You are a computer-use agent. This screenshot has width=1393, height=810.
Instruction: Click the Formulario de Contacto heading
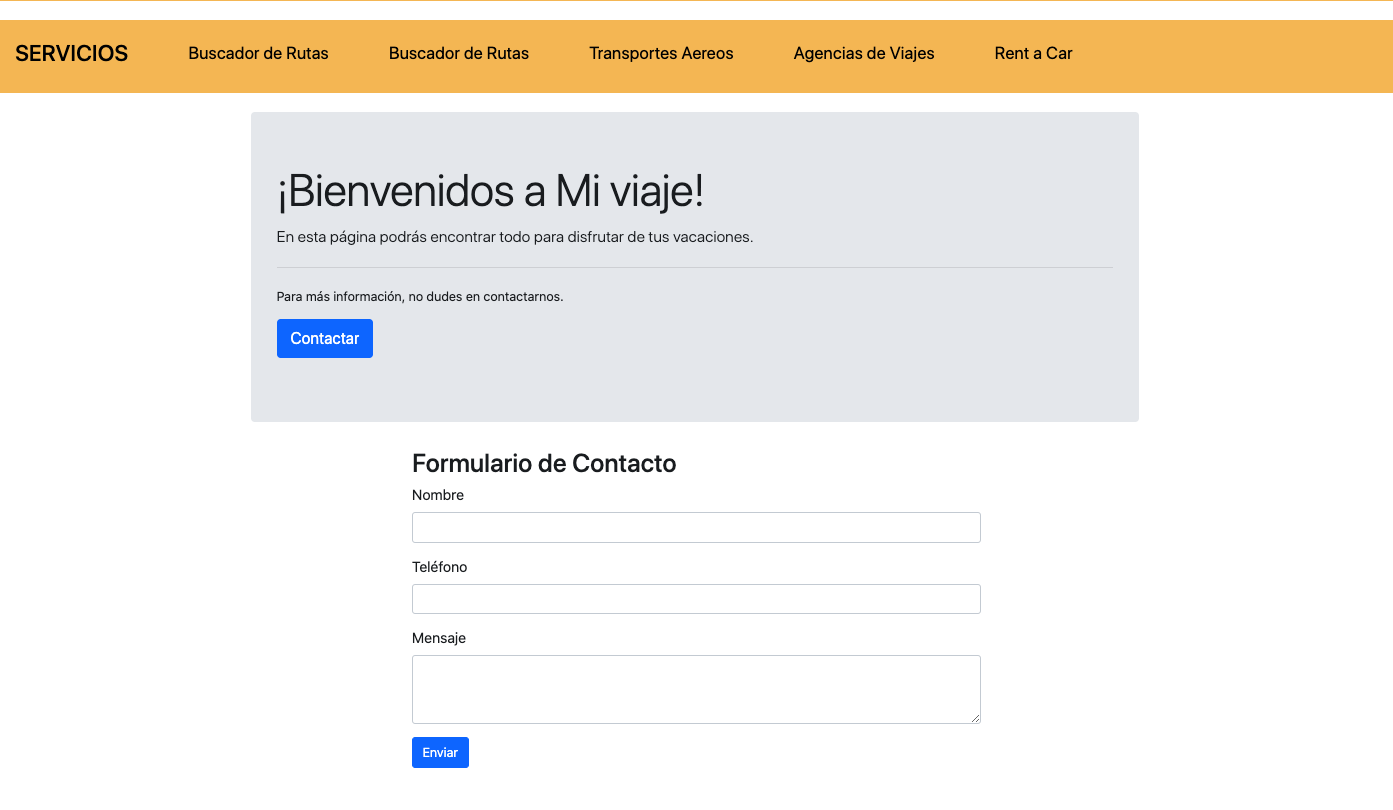click(x=544, y=463)
